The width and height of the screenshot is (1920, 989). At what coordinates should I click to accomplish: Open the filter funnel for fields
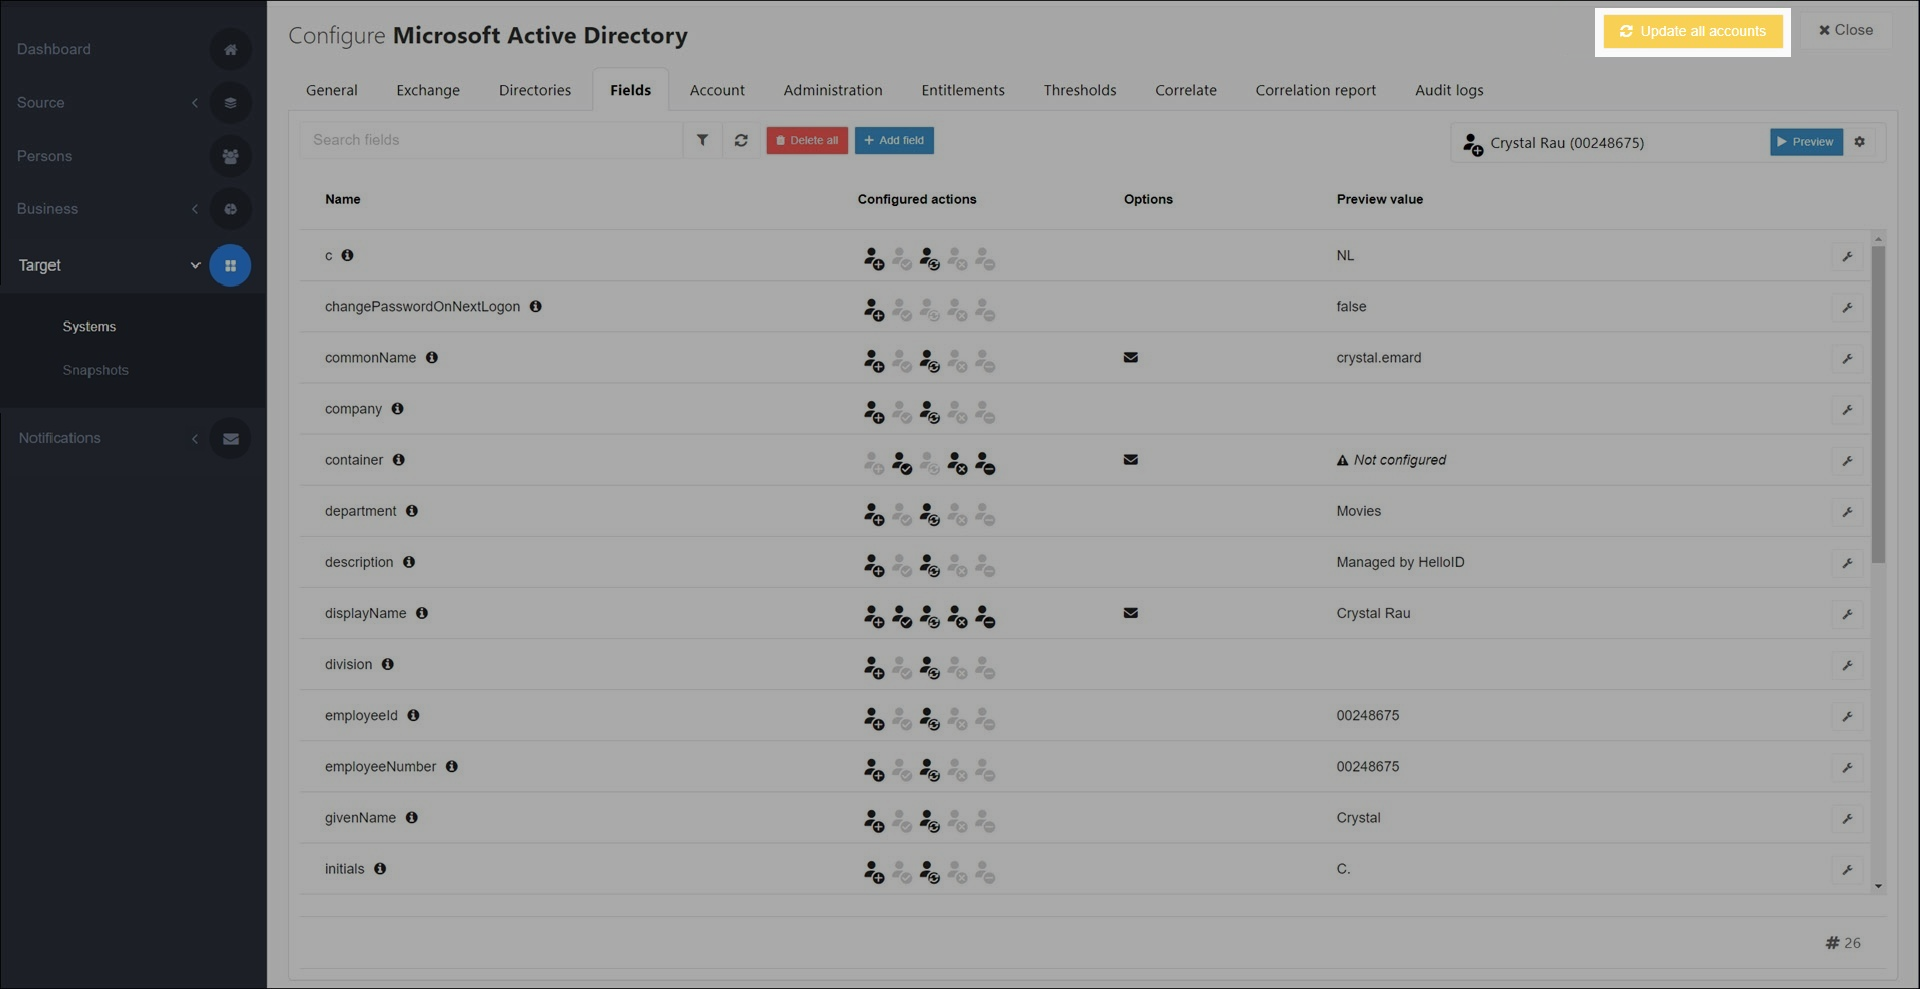[702, 140]
